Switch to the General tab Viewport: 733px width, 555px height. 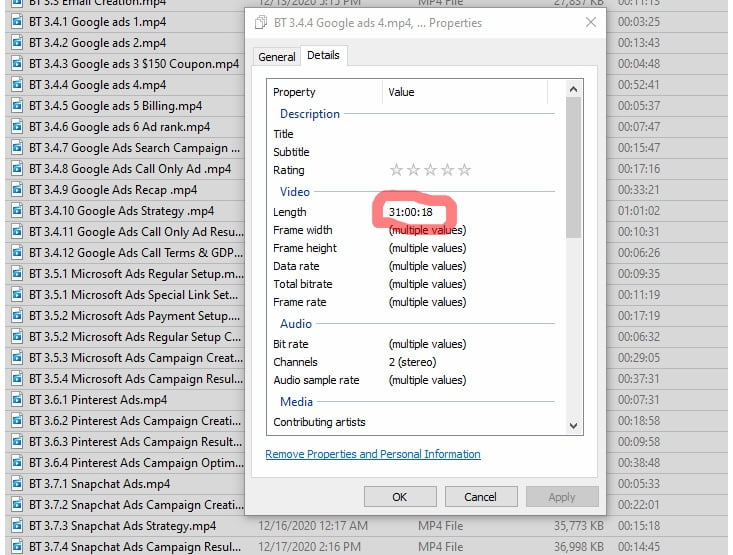[x=277, y=57]
